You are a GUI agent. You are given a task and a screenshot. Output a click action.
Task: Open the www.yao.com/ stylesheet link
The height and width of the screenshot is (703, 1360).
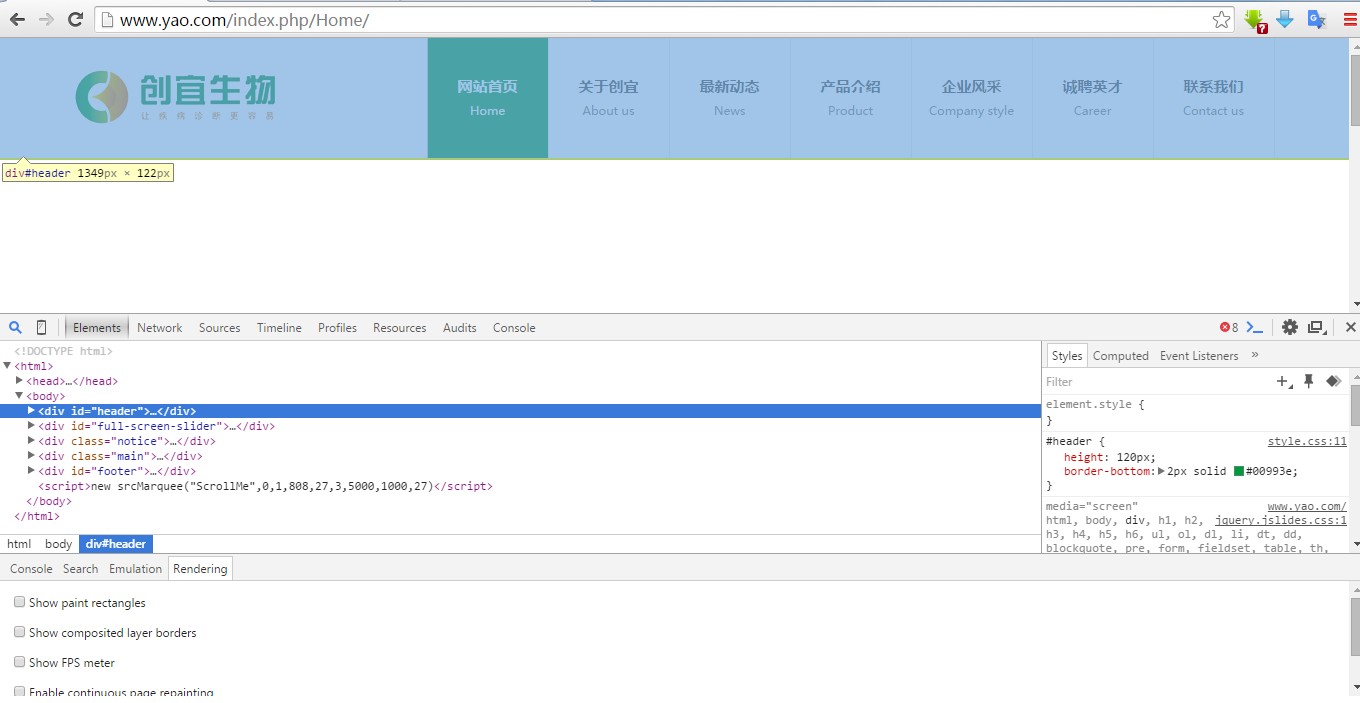[1307, 507]
